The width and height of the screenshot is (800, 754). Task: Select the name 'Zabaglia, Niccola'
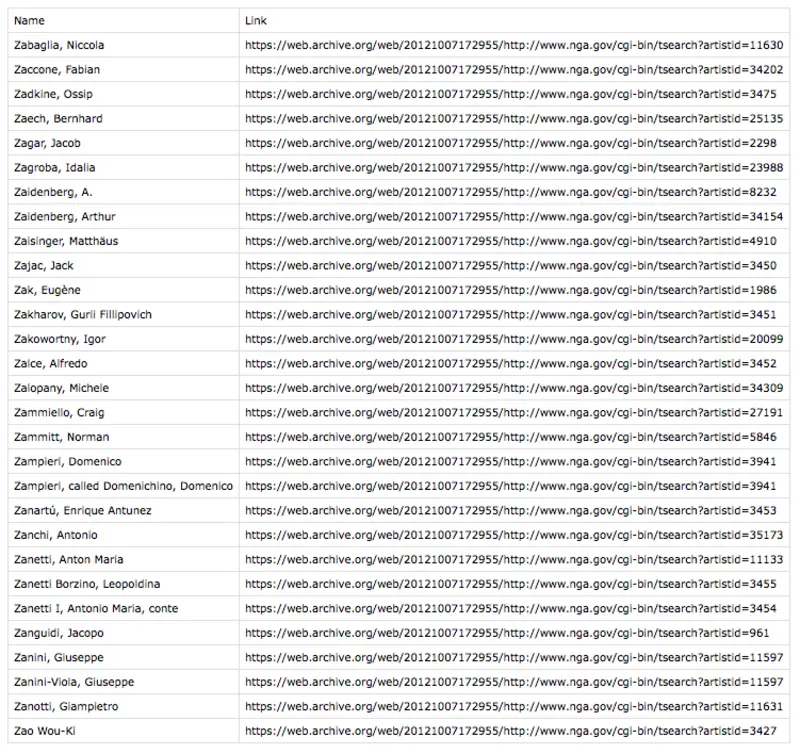click(59, 45)
